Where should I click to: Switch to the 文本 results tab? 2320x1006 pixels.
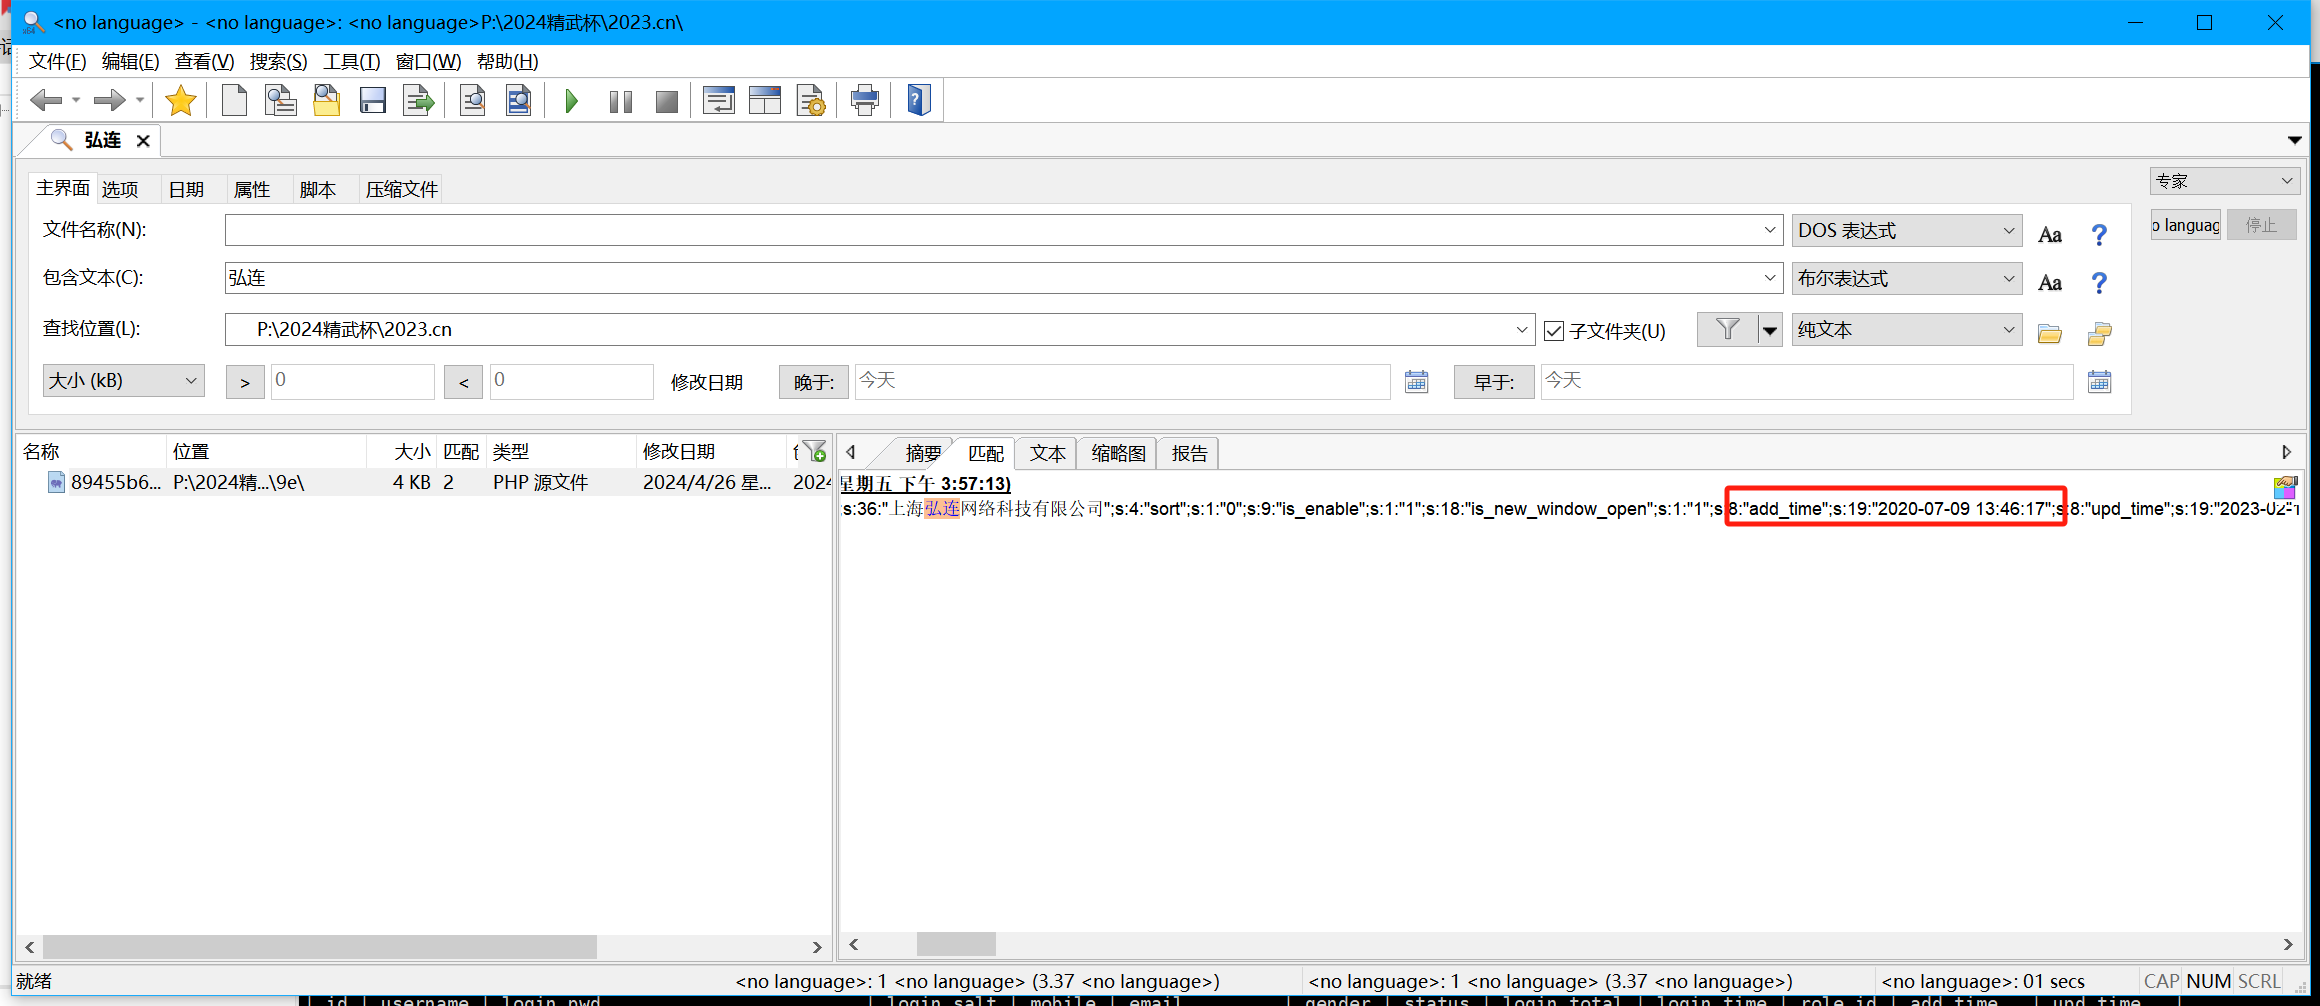point(1047,453)
